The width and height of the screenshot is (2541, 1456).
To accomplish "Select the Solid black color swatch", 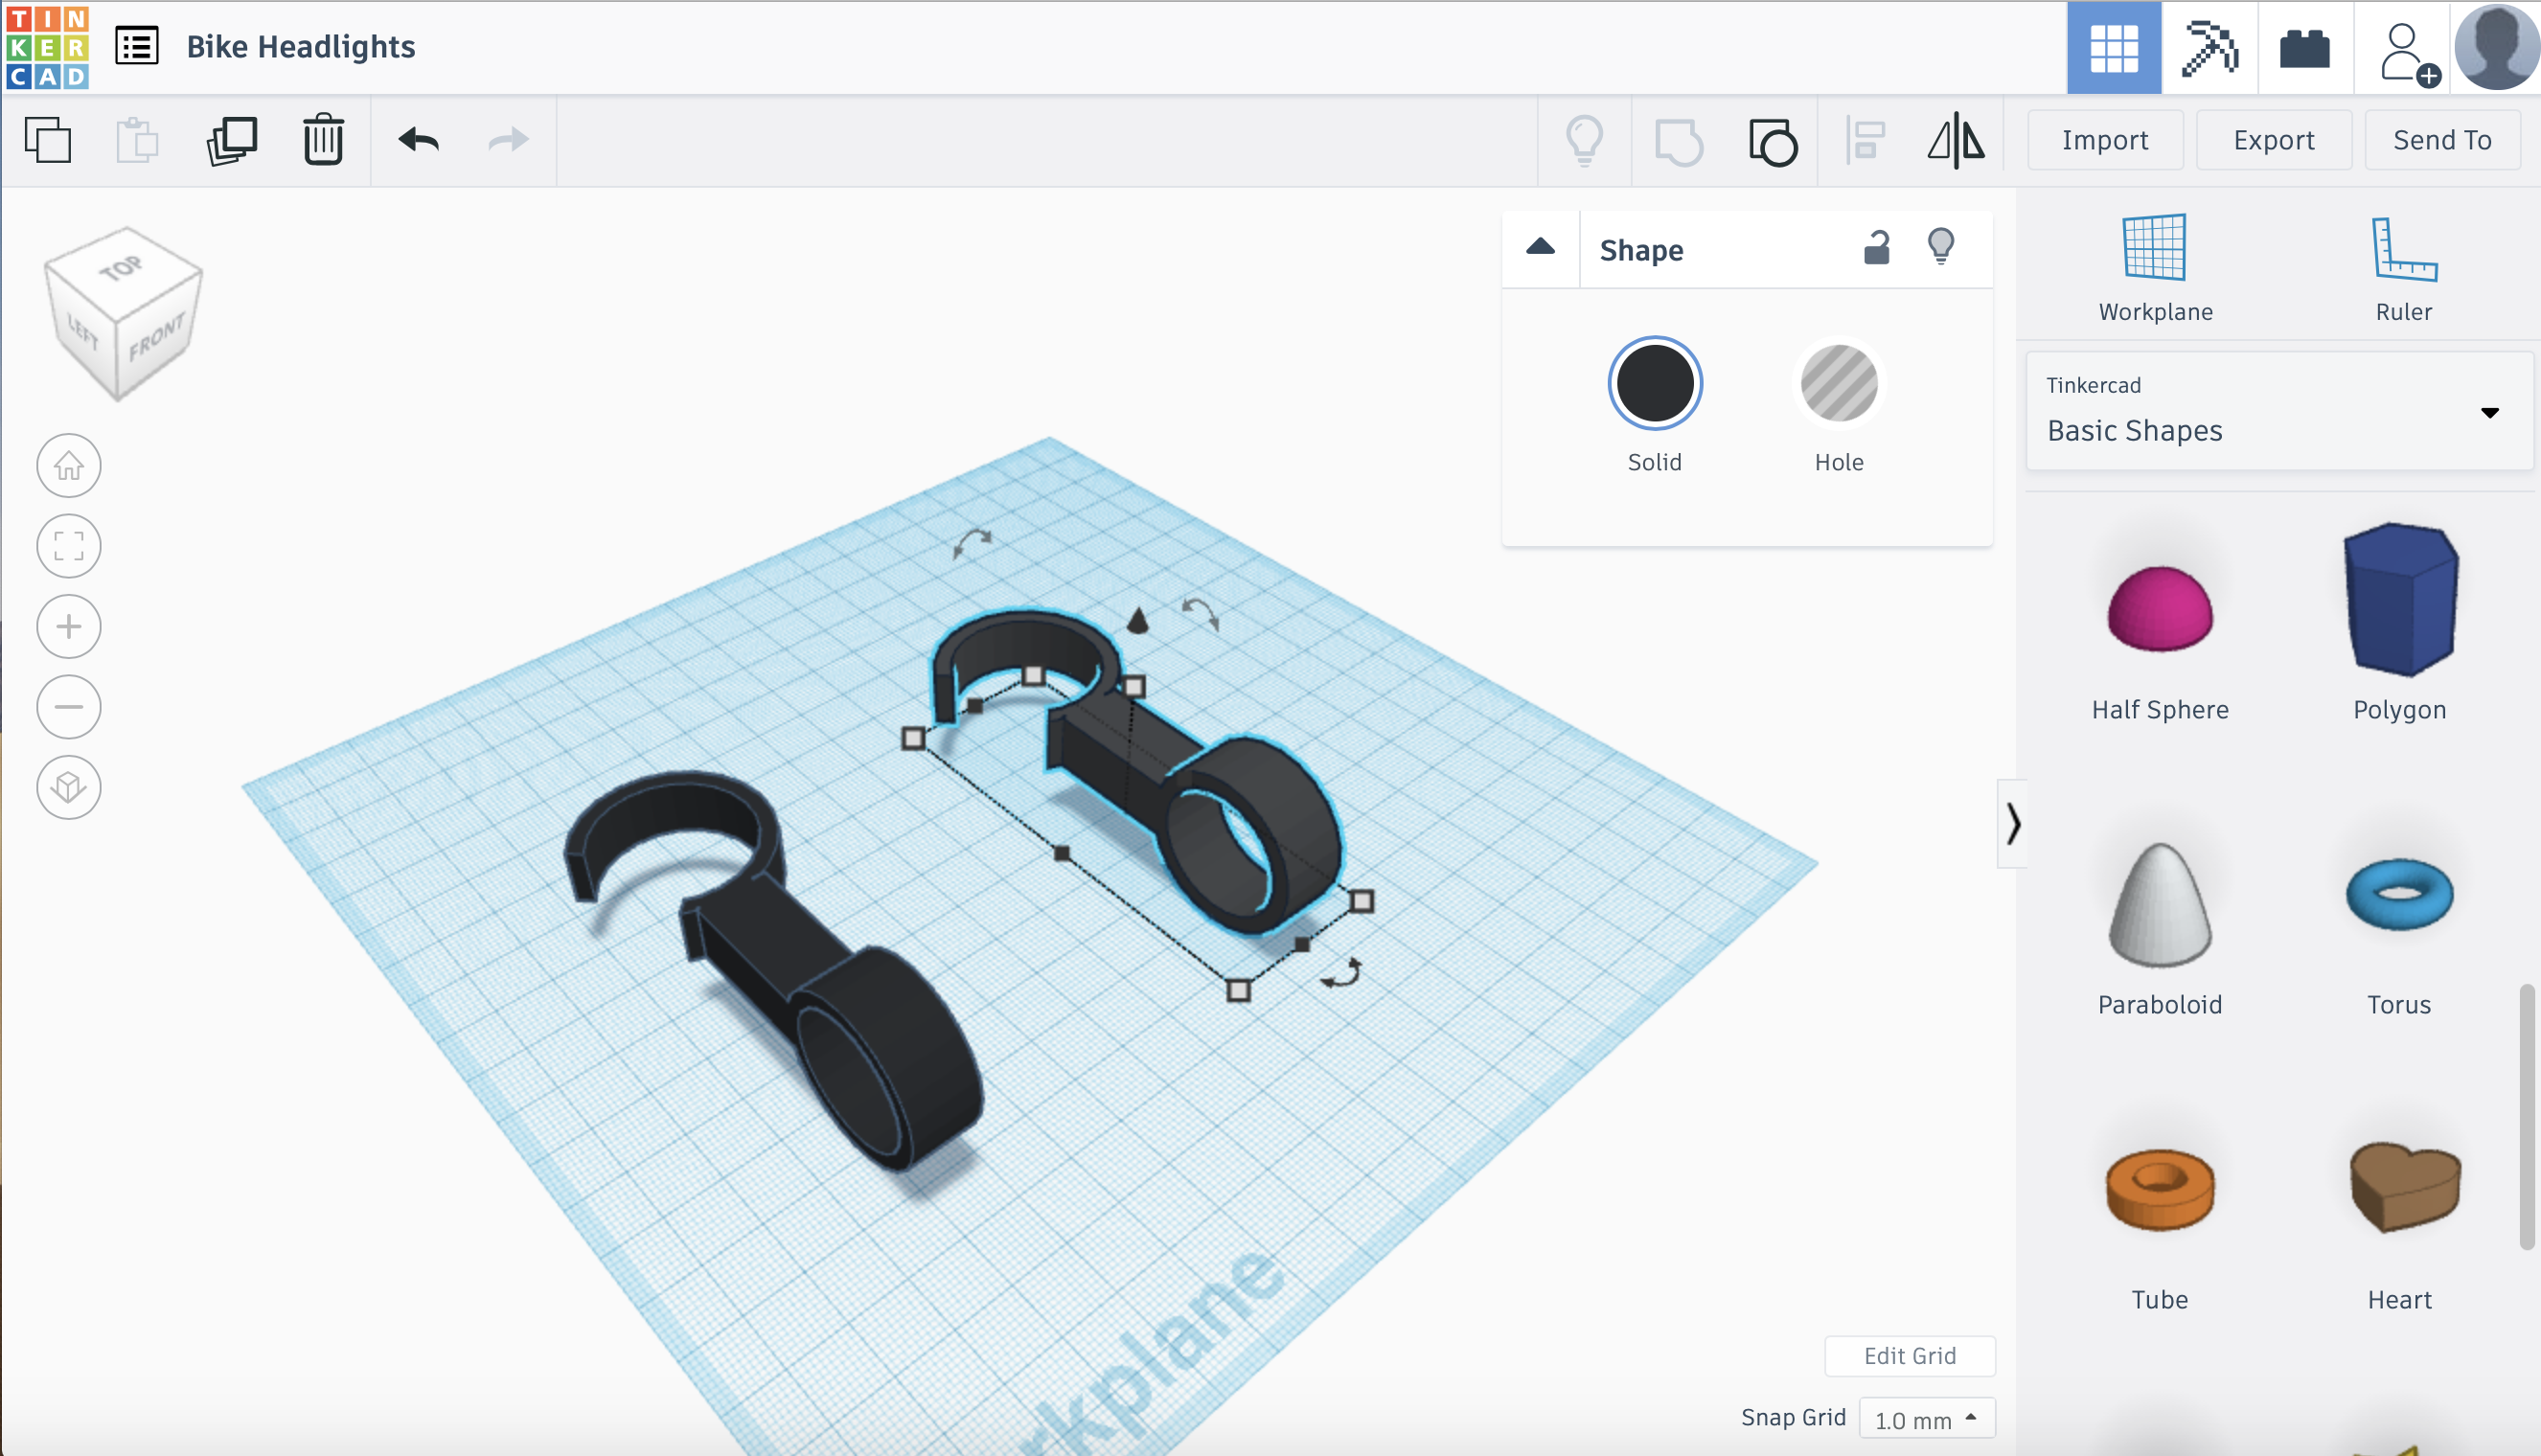I will tap(1654, 384).
